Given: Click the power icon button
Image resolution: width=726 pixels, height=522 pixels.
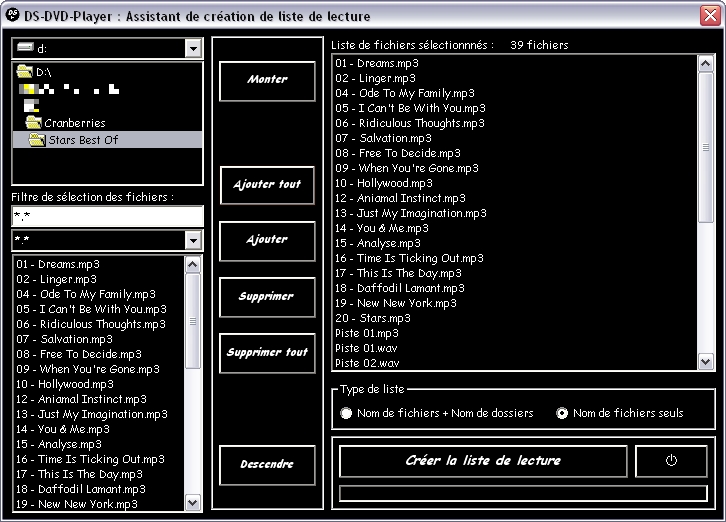Looking at the screenshot, I should (x=671, y=461).
